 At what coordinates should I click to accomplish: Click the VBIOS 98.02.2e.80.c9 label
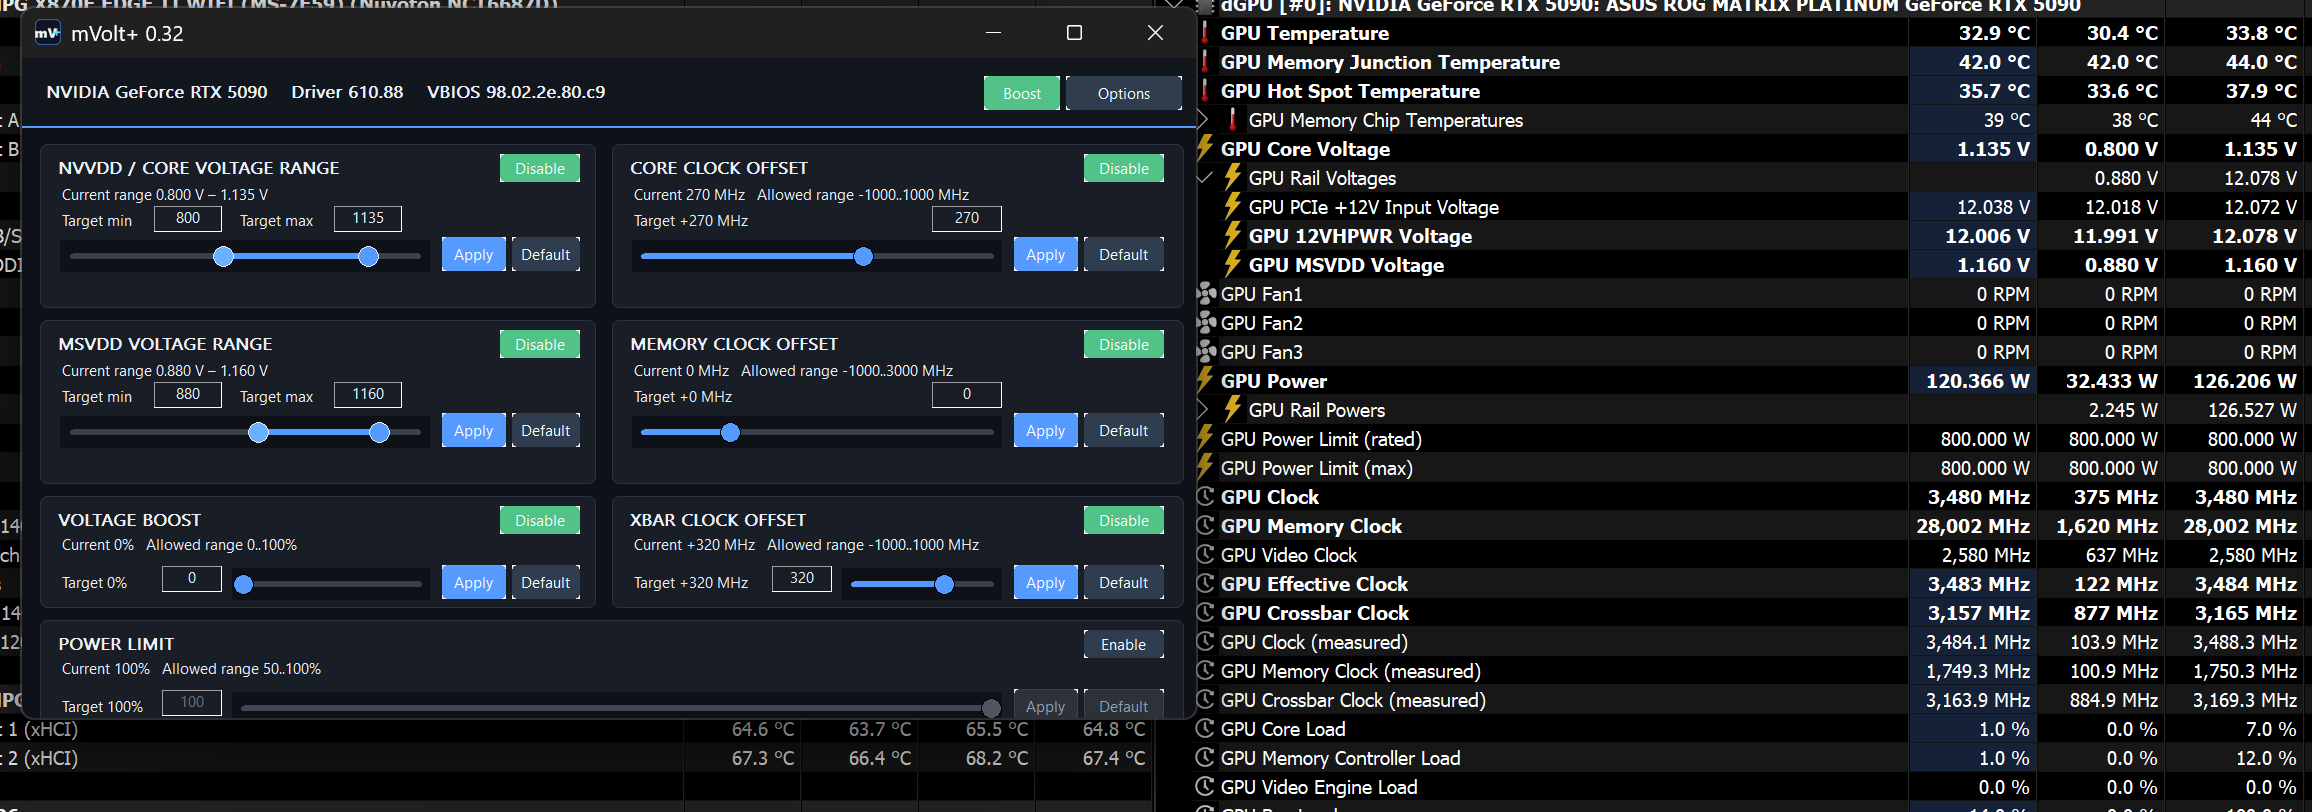[516, 92]
